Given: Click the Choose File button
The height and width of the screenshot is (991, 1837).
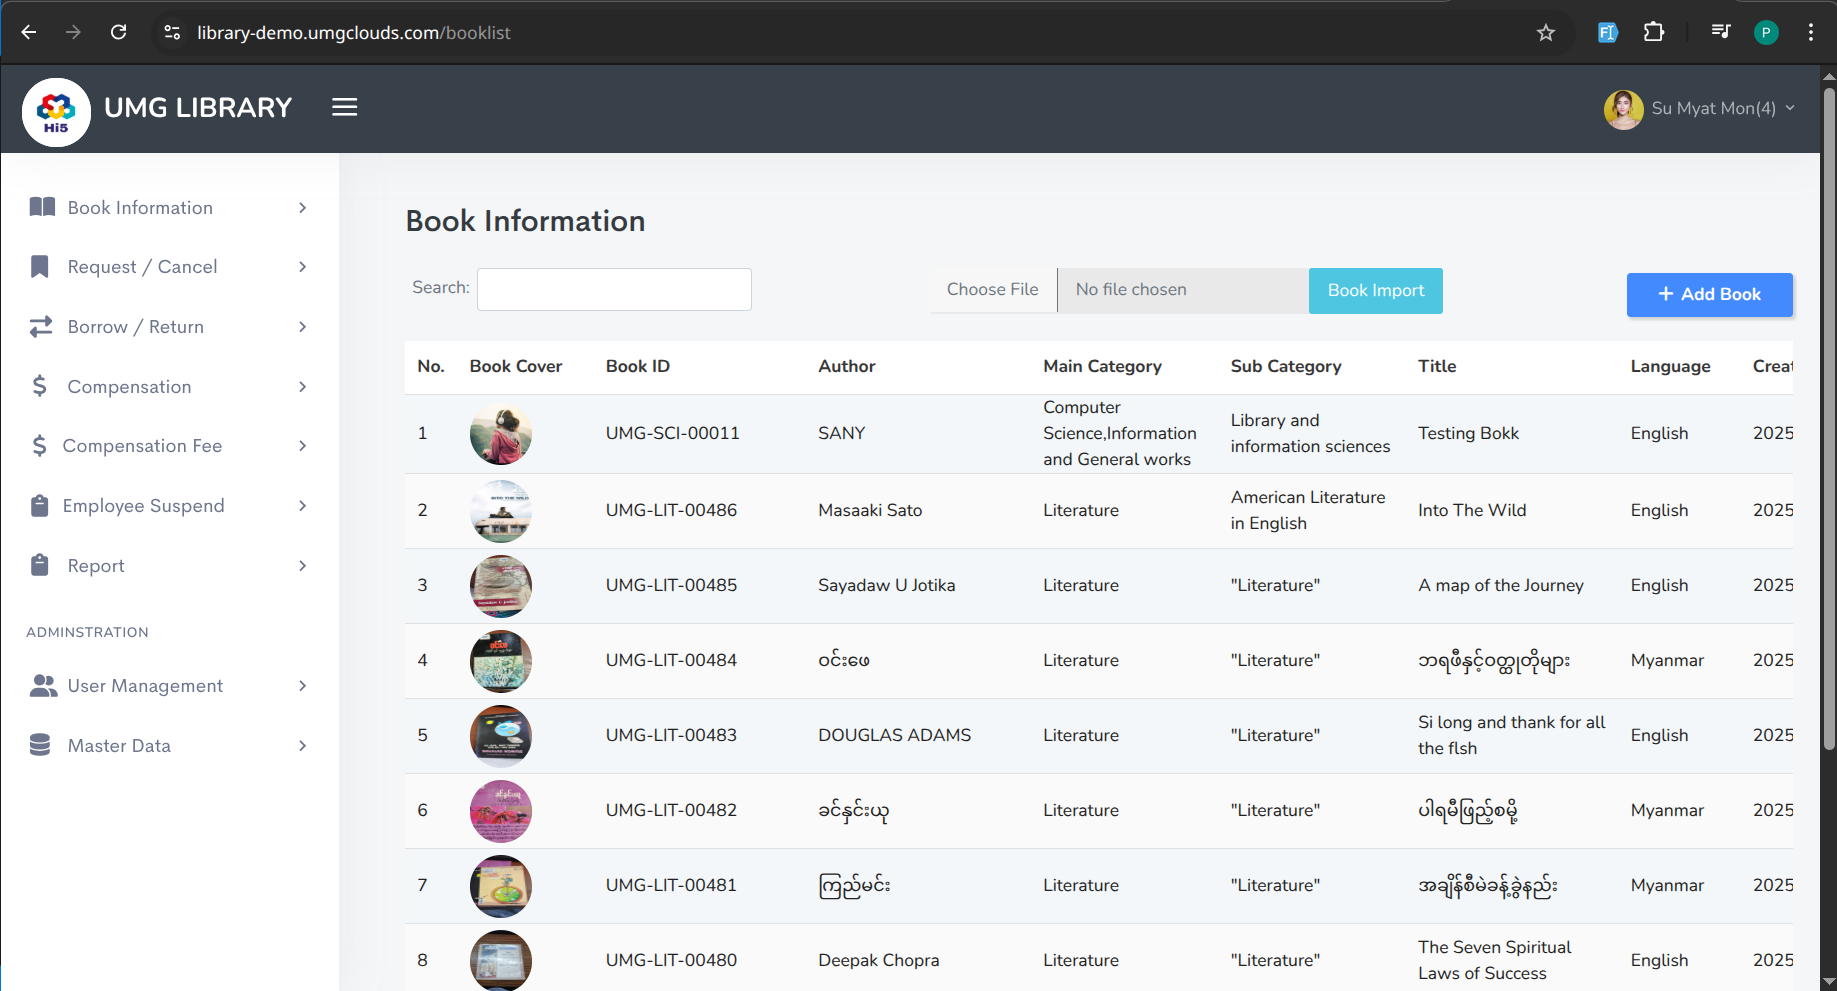Looking at the screenshot, I should point(992,290).
